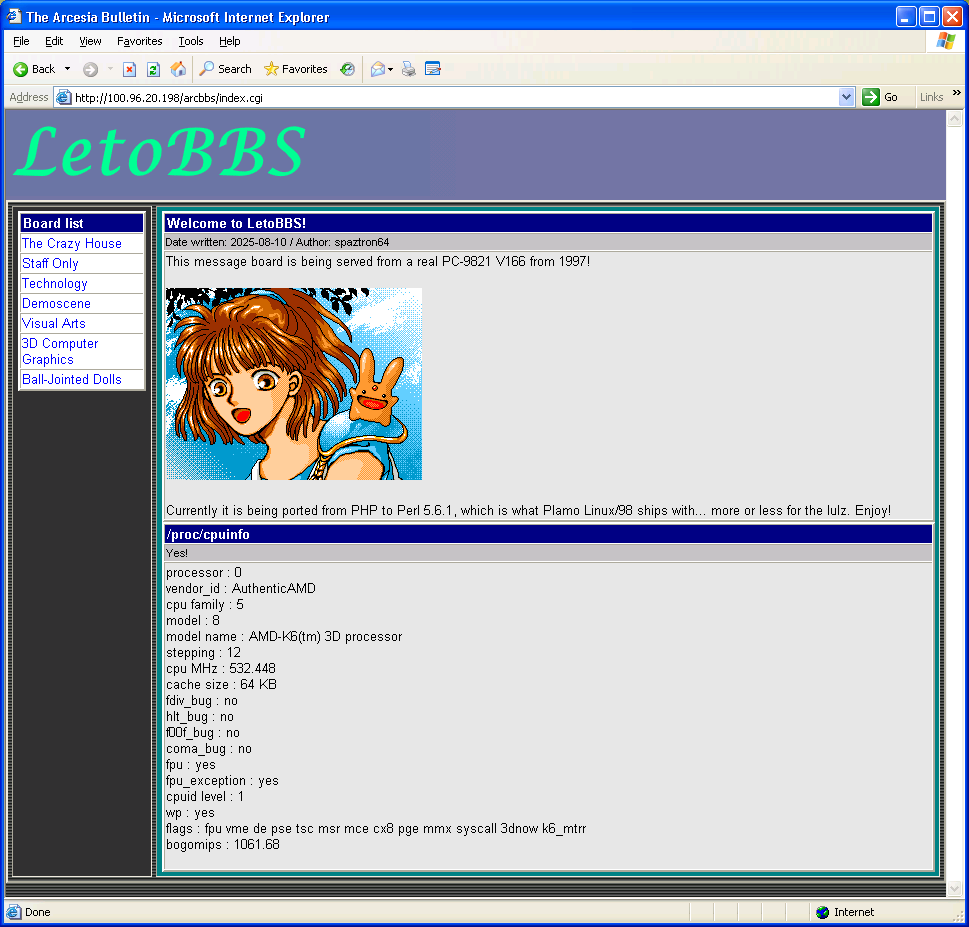This screenshot has width=969, height=927.
Task: Expand the address bar URL dropdown
Action: pos(847,97)
